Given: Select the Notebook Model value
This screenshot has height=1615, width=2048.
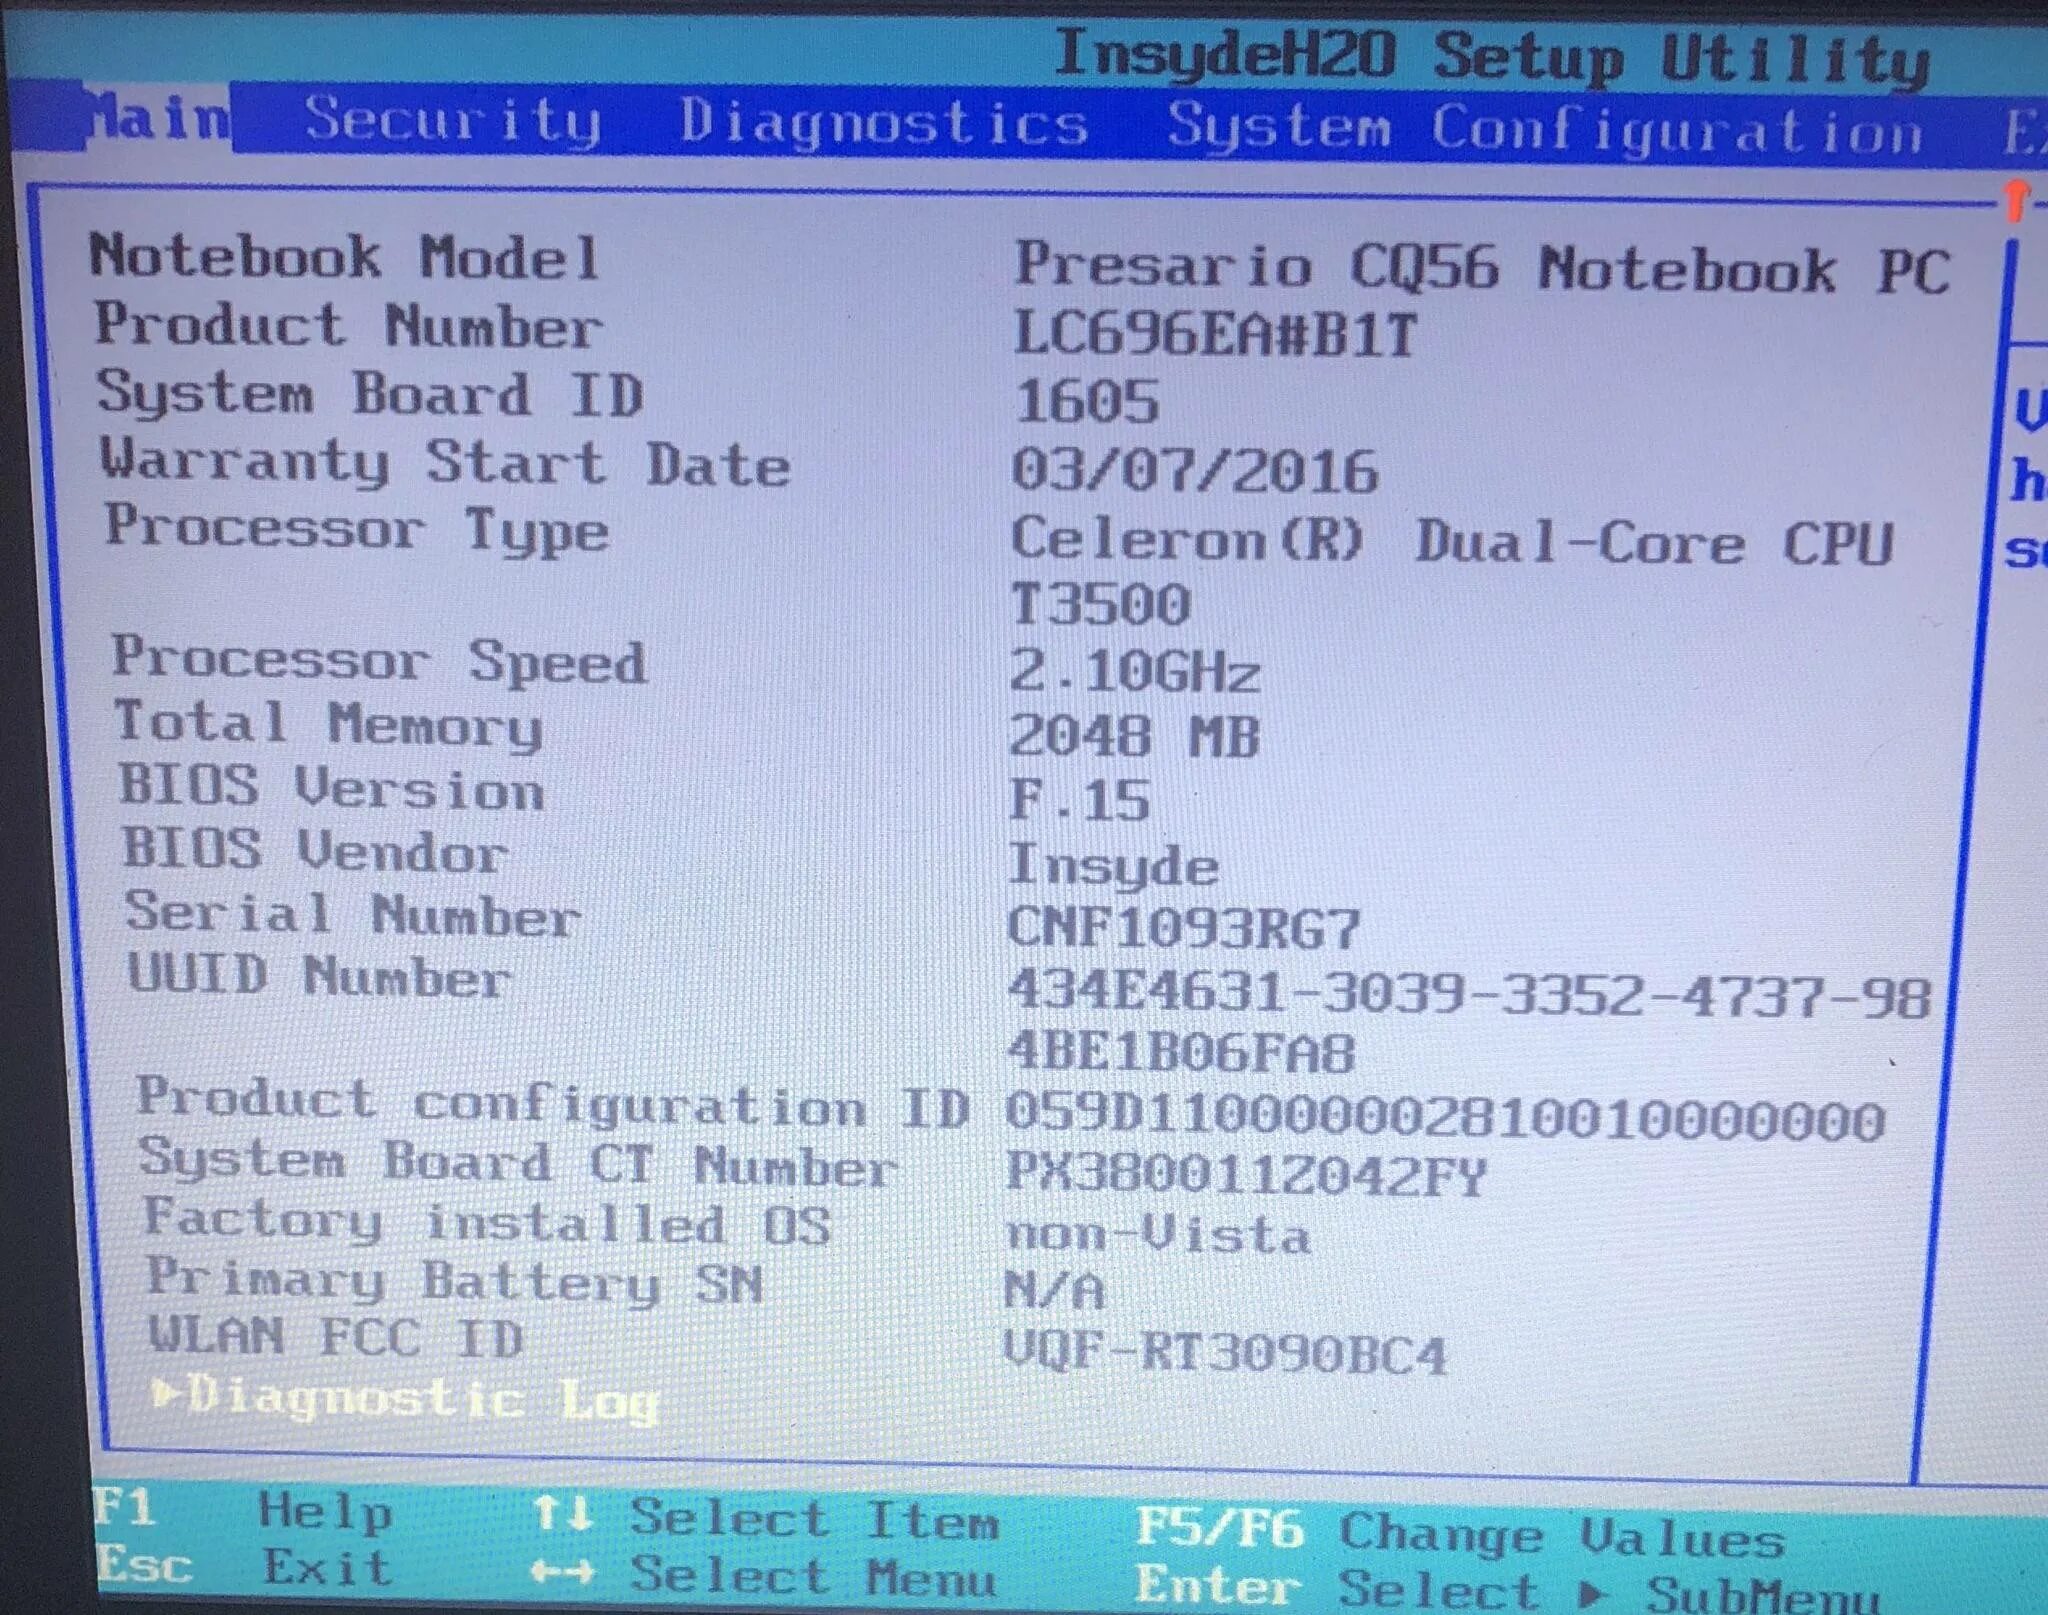Looking at the screenshot, I should point(1482,268).
